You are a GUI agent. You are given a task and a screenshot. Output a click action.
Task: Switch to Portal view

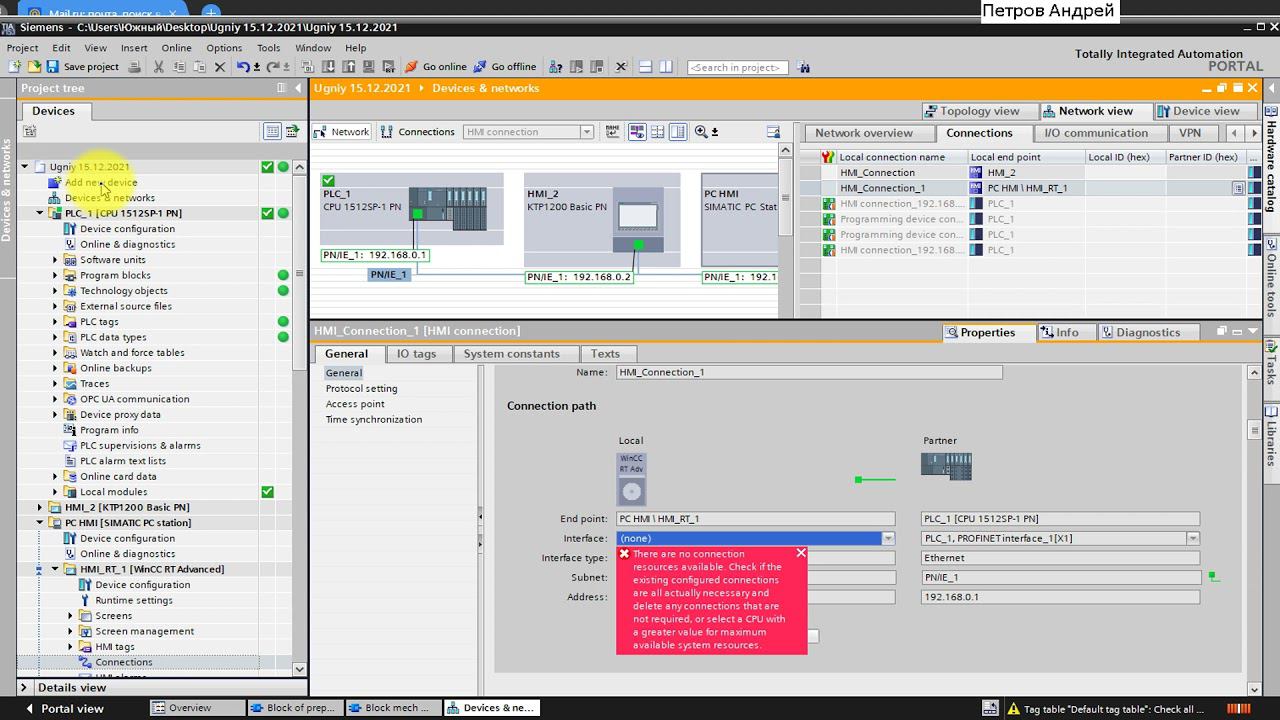[72, 708]
